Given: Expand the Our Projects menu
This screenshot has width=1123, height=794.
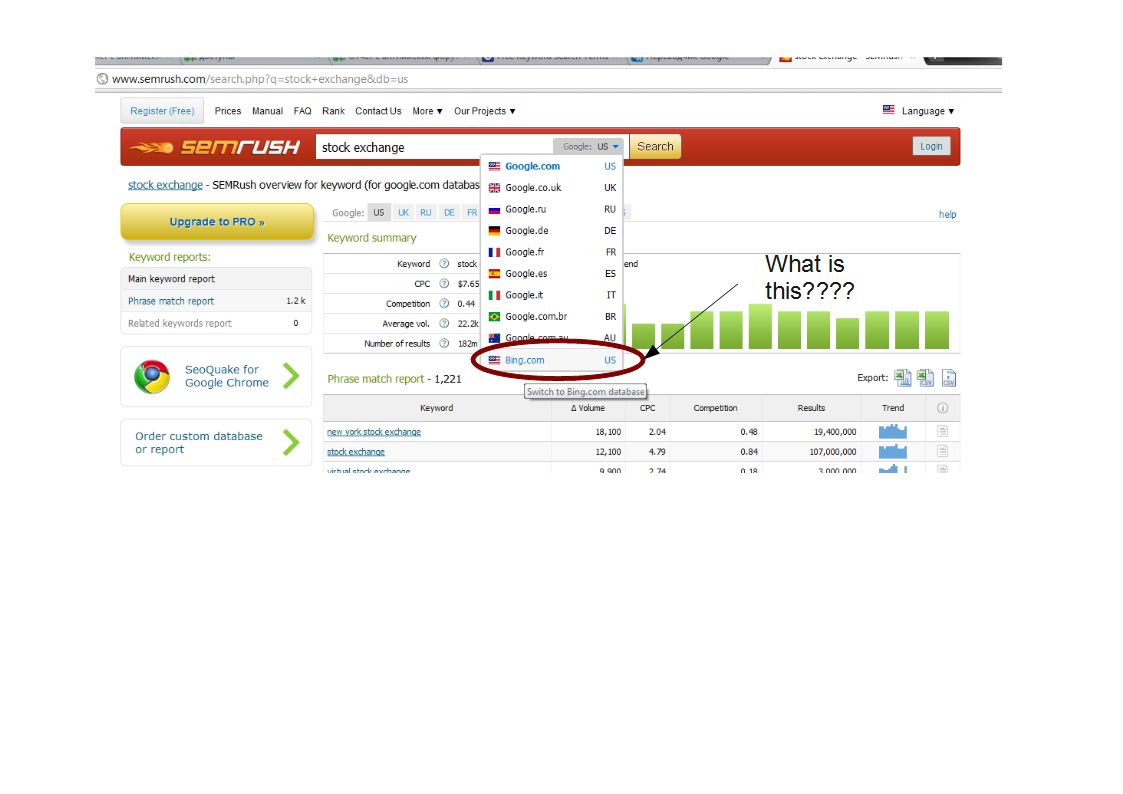Looking at the screenshot, I should 485,111.
